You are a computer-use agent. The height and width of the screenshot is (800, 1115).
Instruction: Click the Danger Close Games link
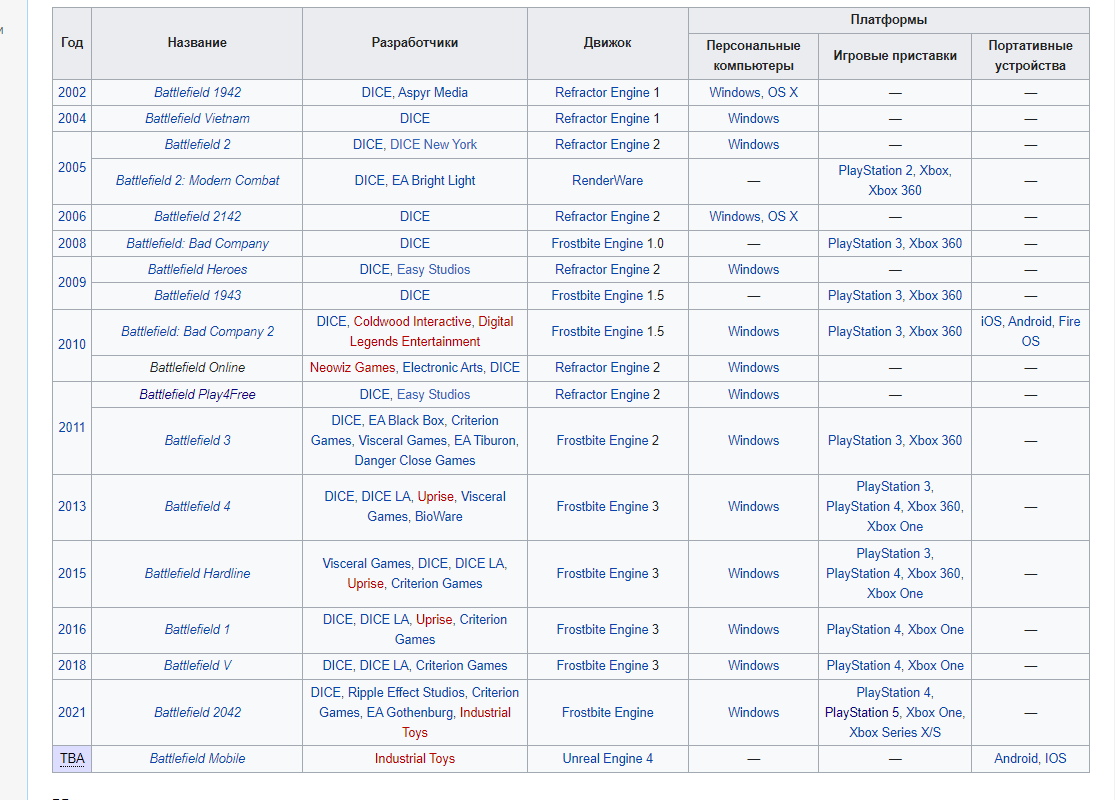pyautogui.click(x=415, y=461)
